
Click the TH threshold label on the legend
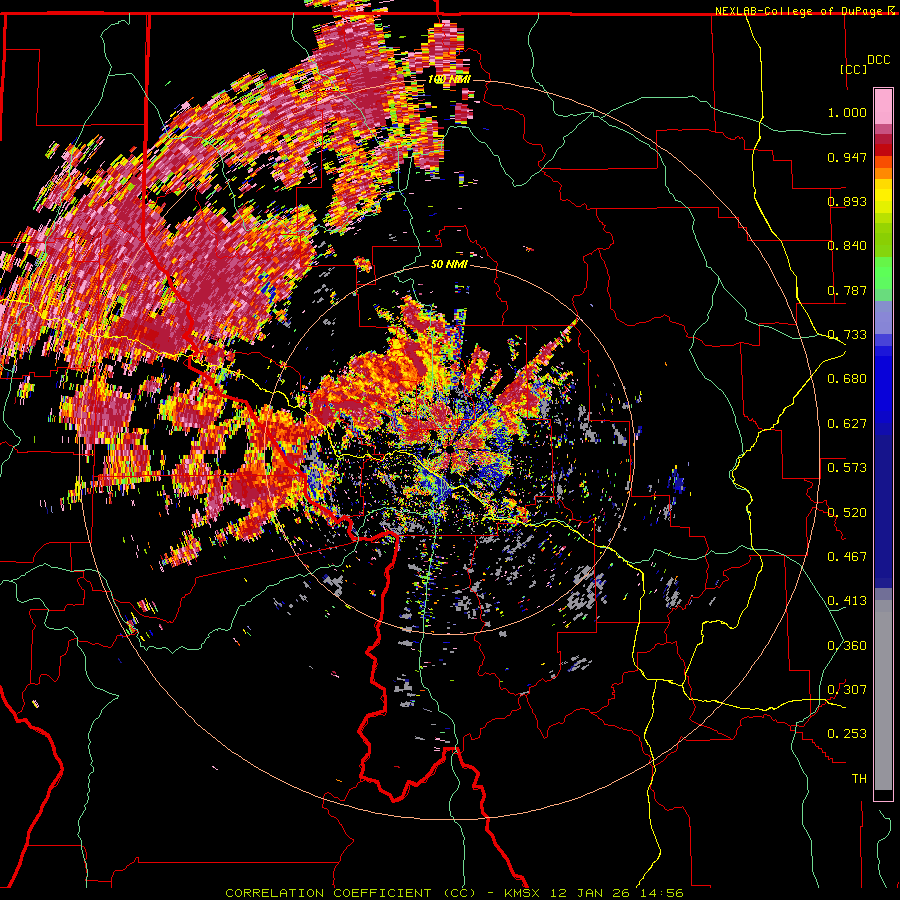click(859, 779)
